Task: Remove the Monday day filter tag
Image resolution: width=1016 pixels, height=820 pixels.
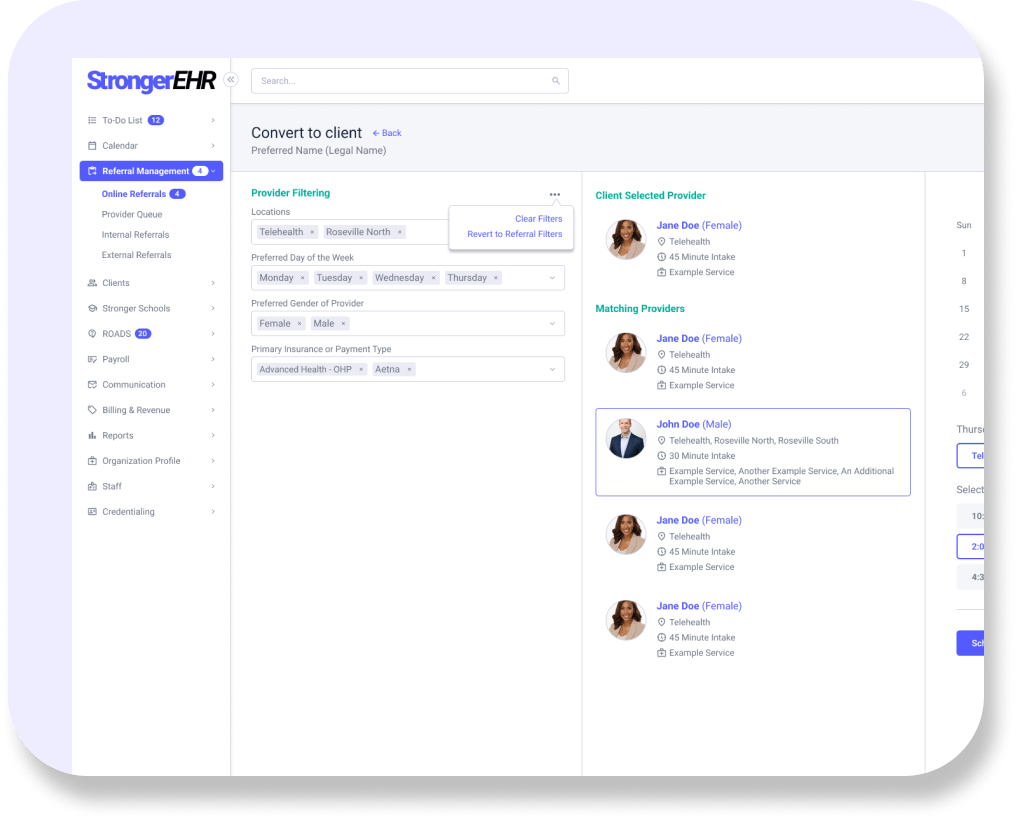Action: tap(302, 278)
